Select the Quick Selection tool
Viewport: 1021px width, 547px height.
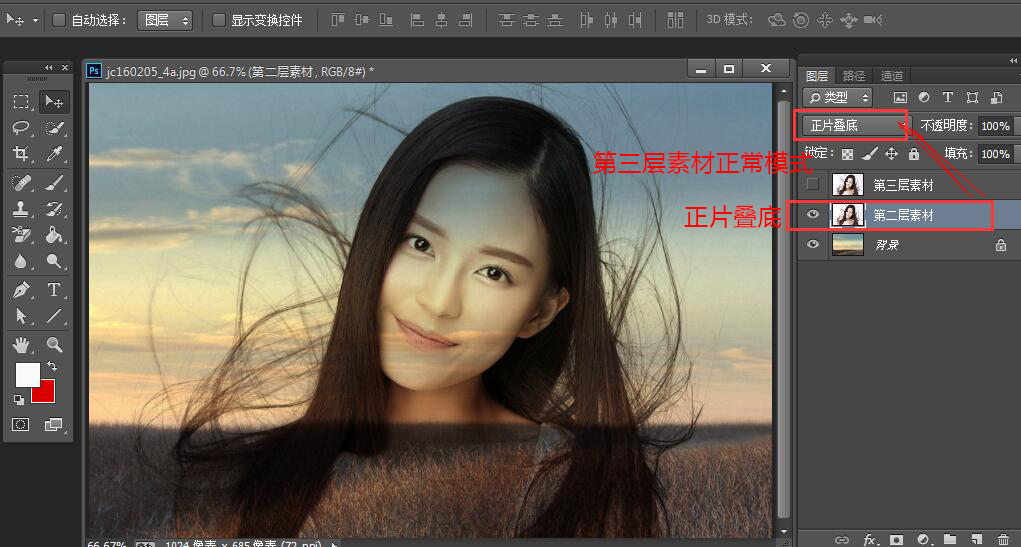54,128
